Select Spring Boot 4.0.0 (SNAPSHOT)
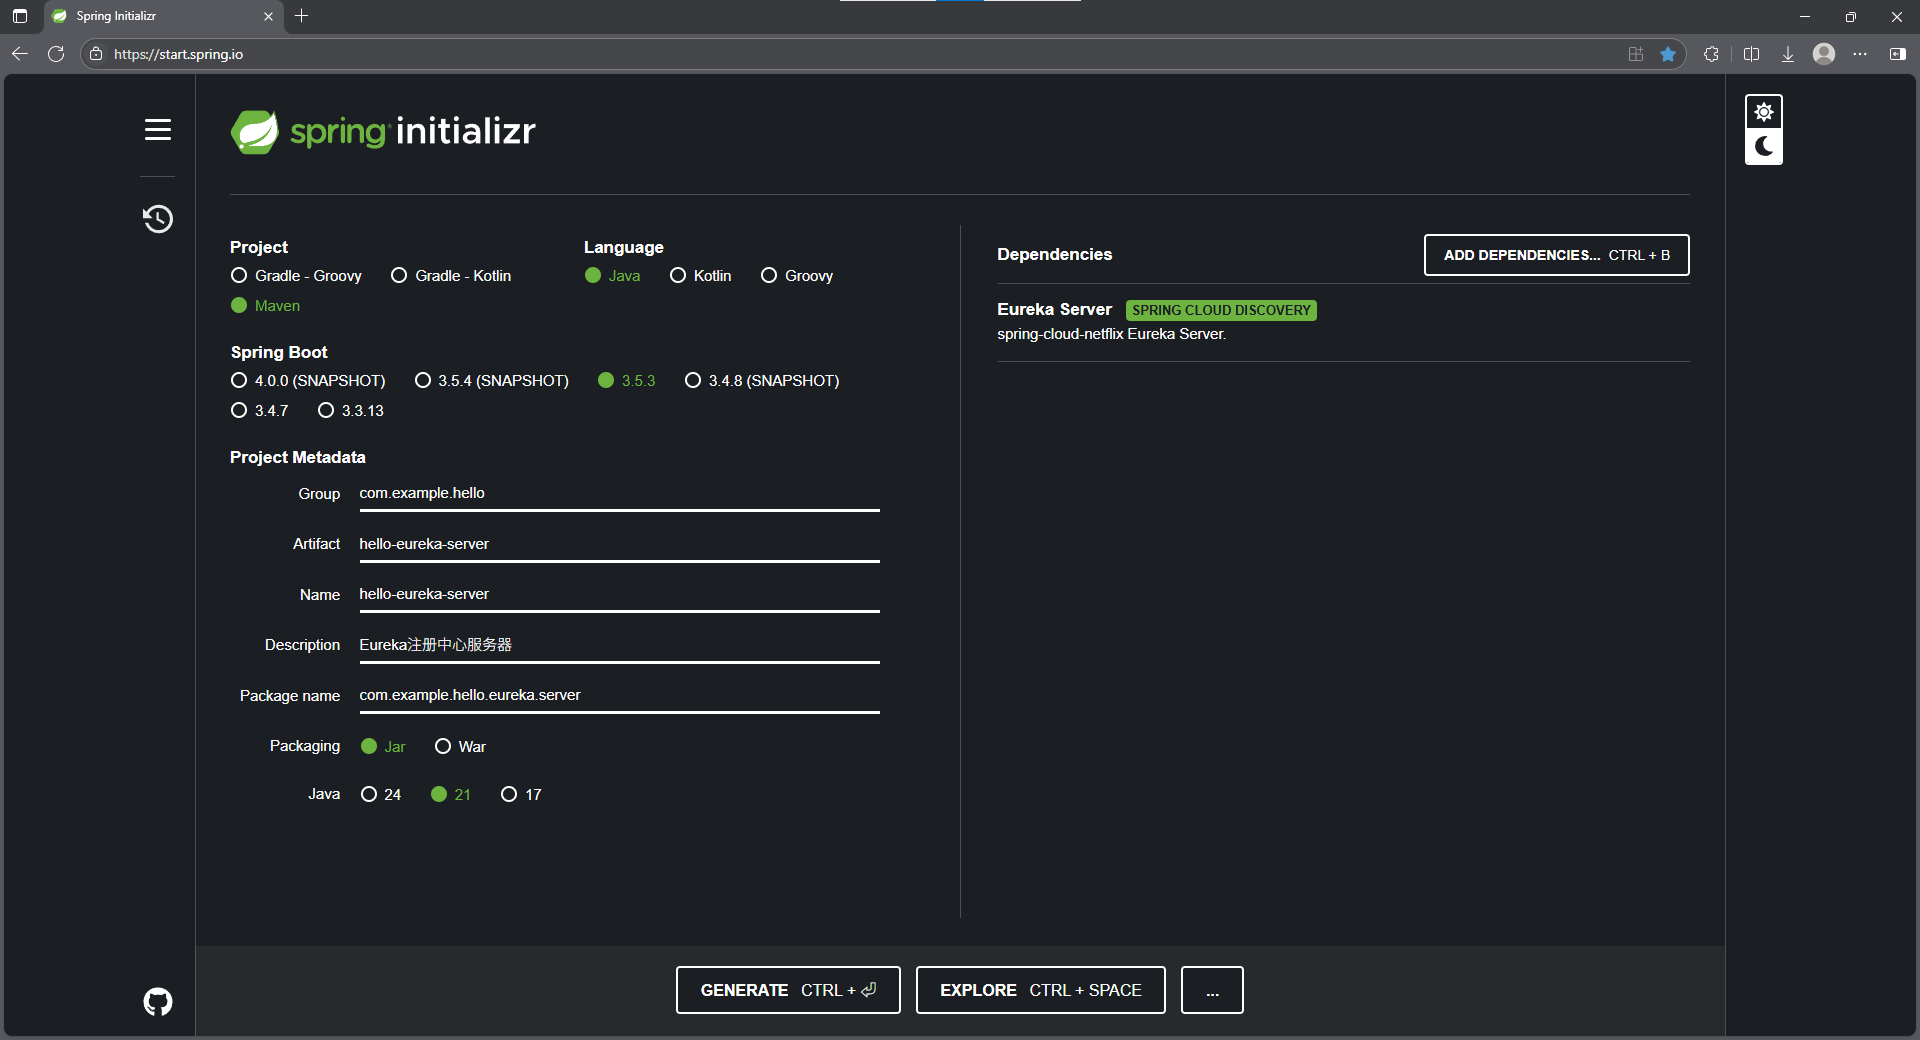The height and width of the screenshot is (1040, 1920). pos(308,381)
